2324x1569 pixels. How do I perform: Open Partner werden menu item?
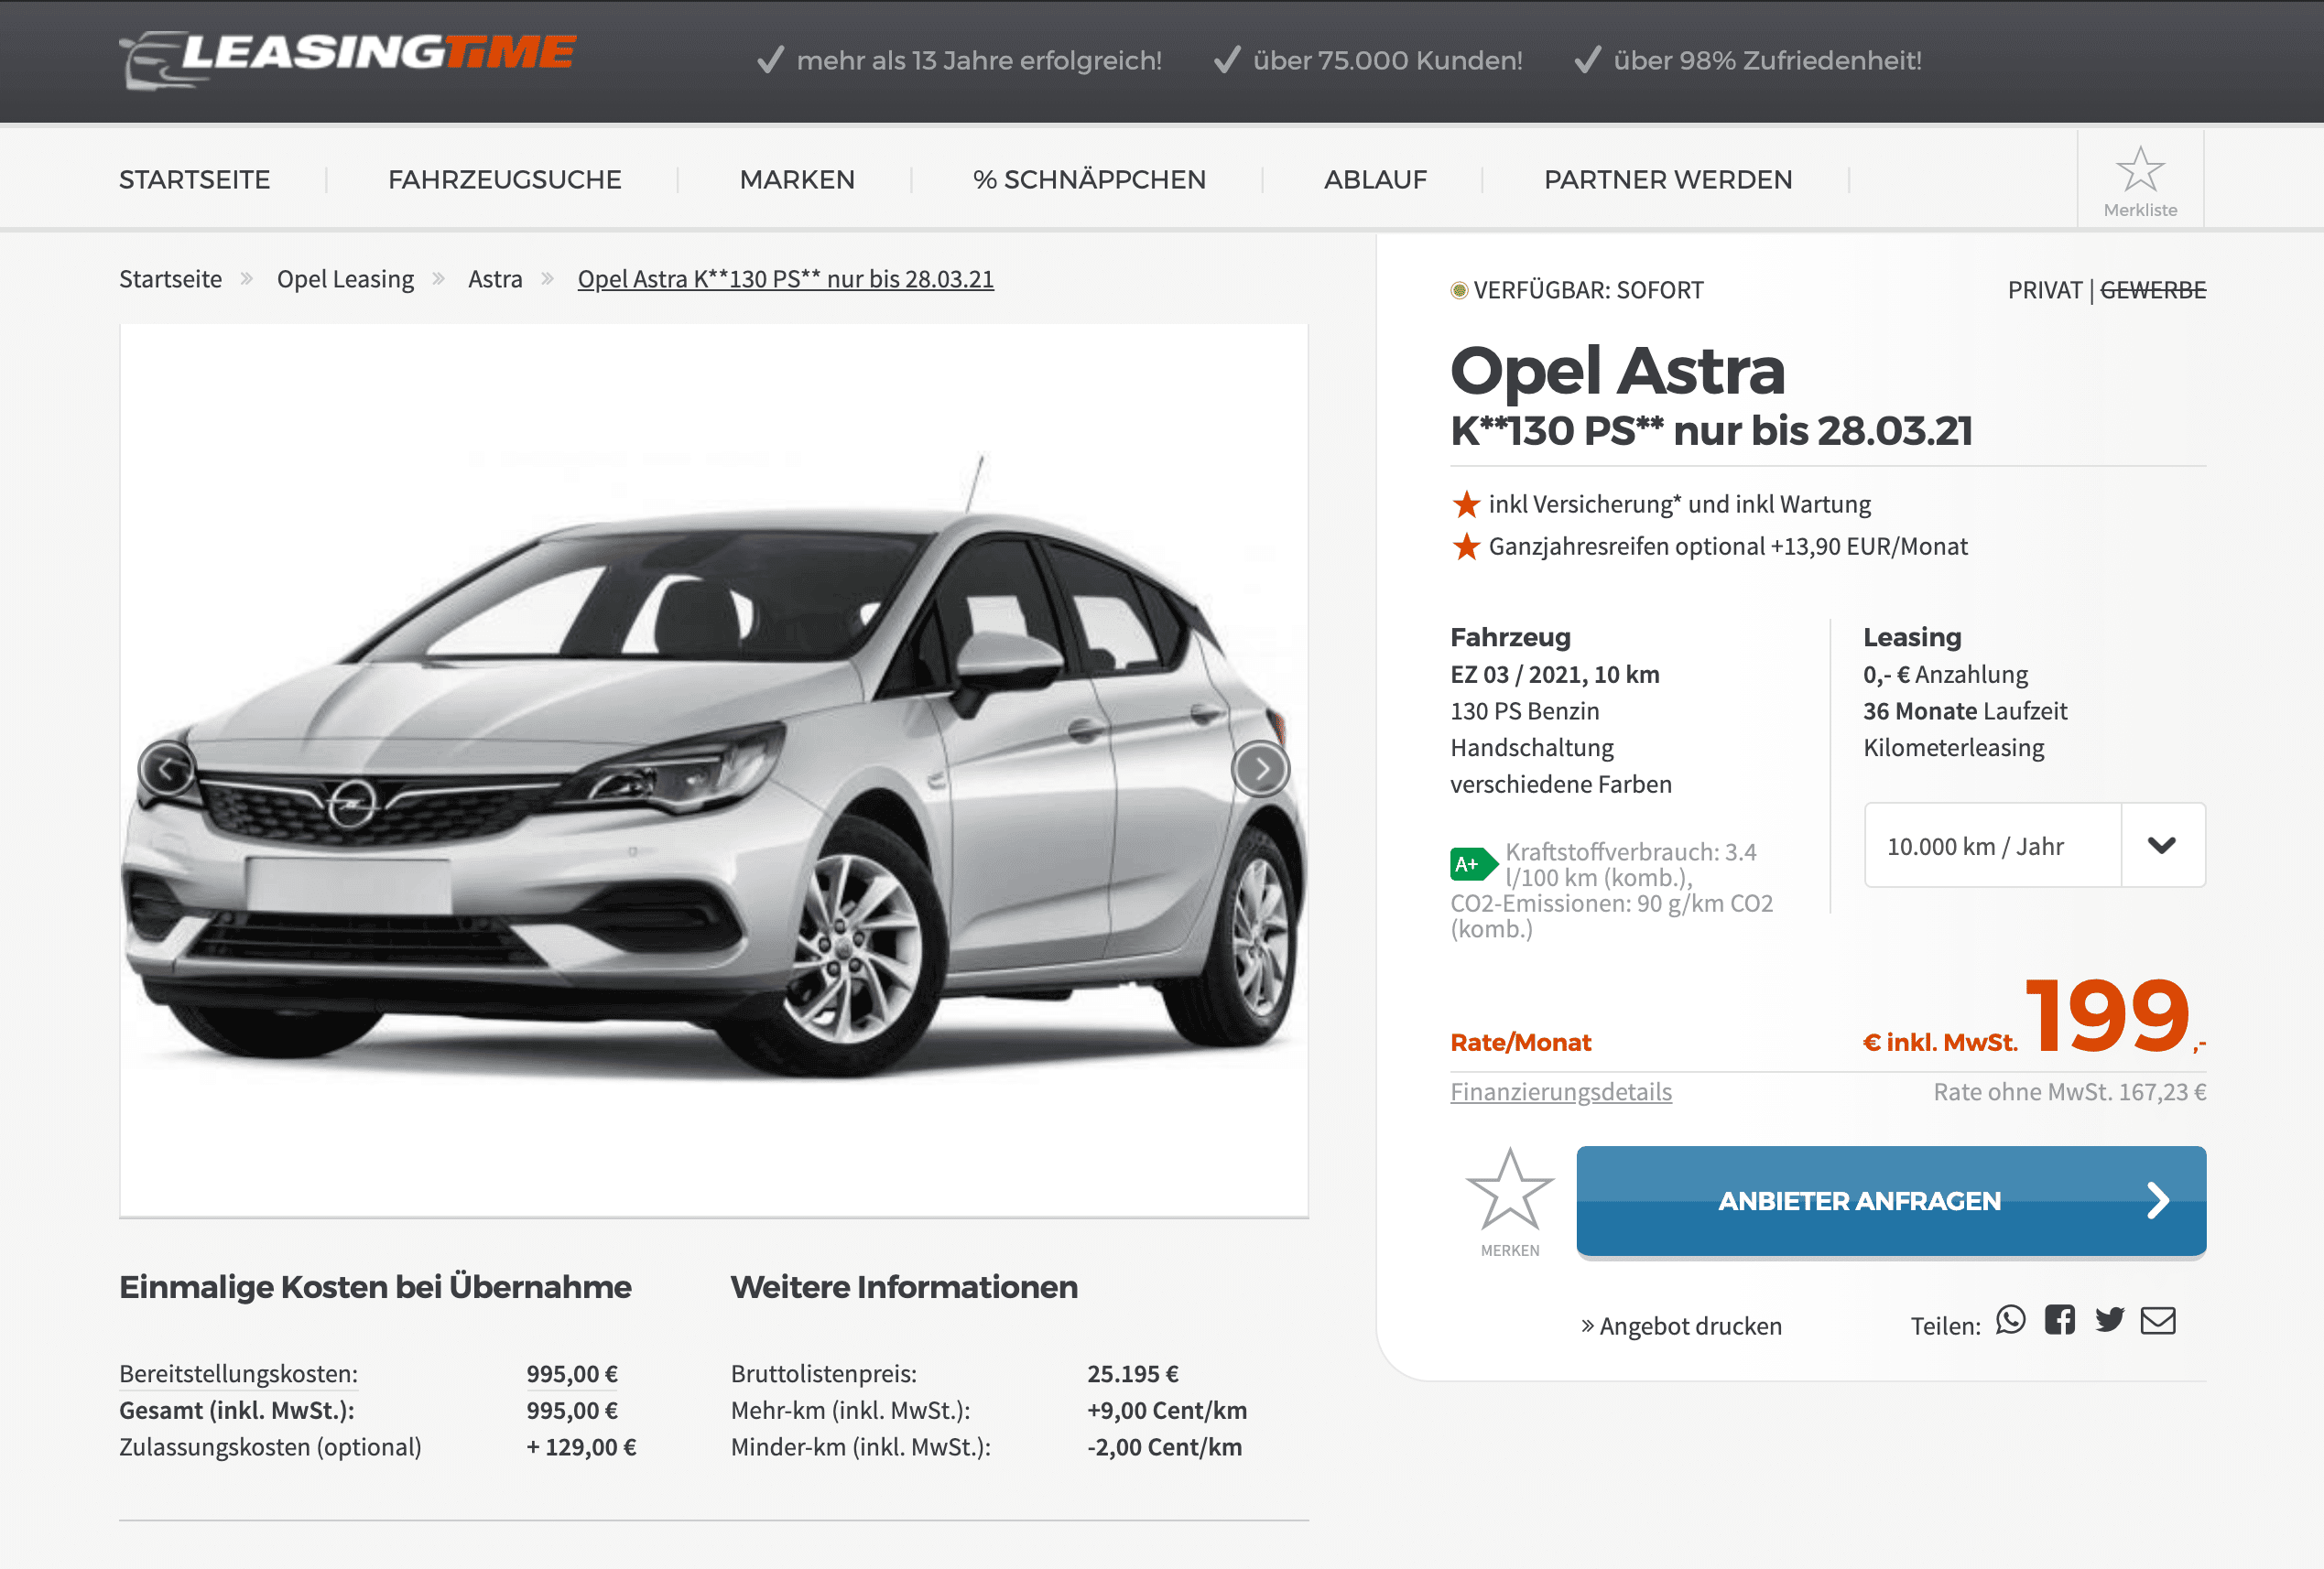pos(1668,180)
